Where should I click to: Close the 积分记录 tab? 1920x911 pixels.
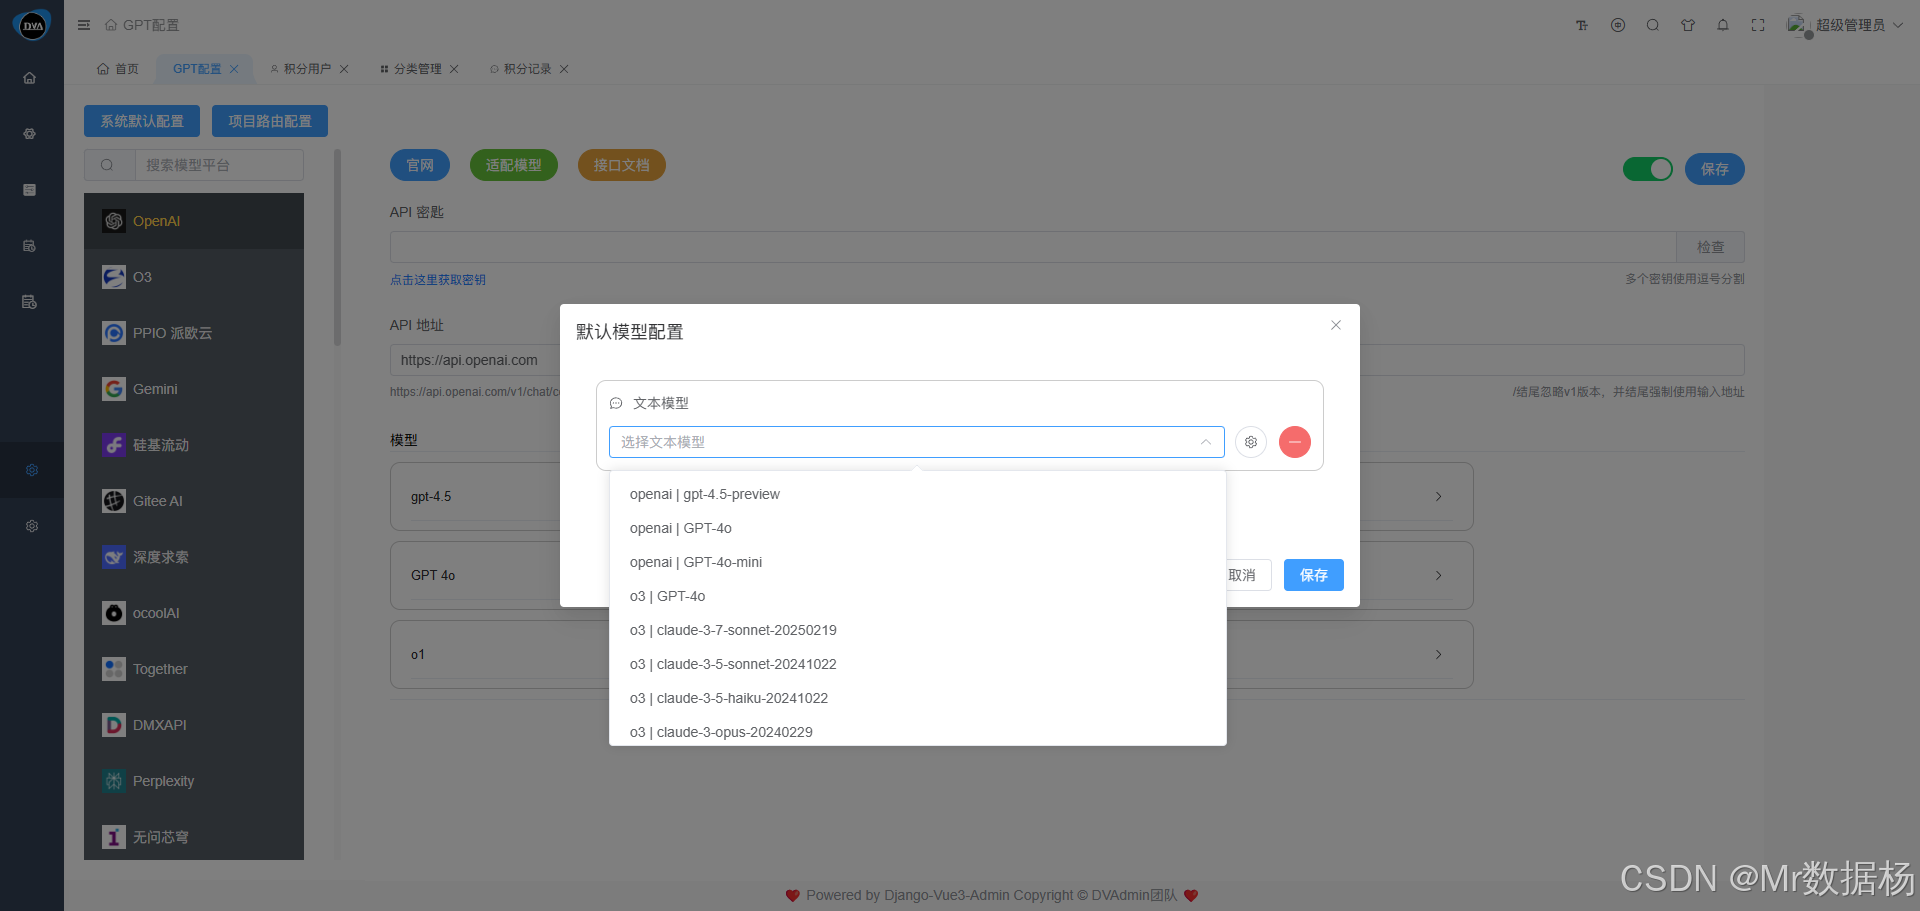point(564,69)
